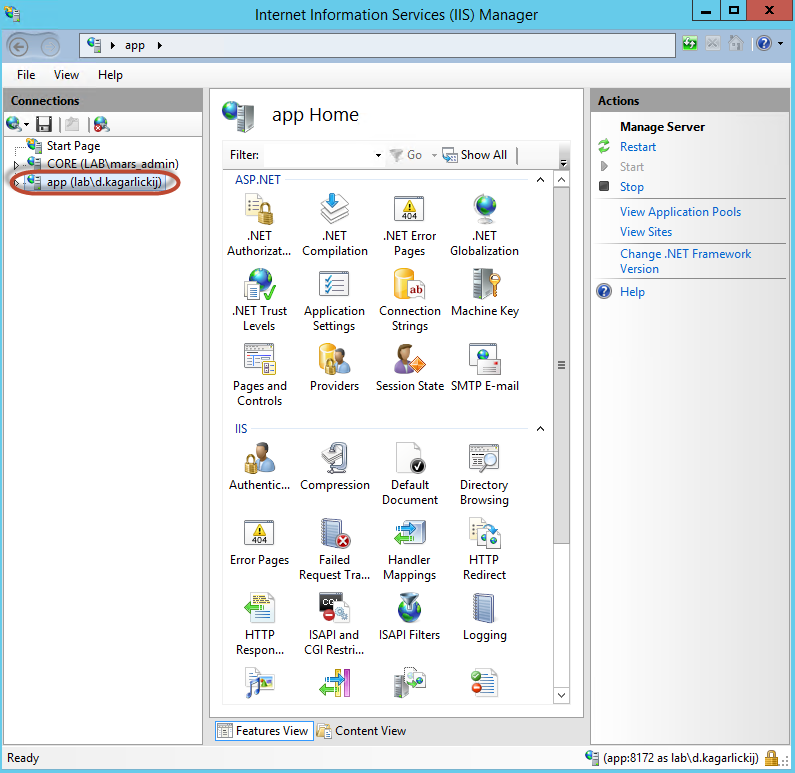Collapse the IIS features group
Viewport: 795px width, 773px height.
[x=540, y=429]
